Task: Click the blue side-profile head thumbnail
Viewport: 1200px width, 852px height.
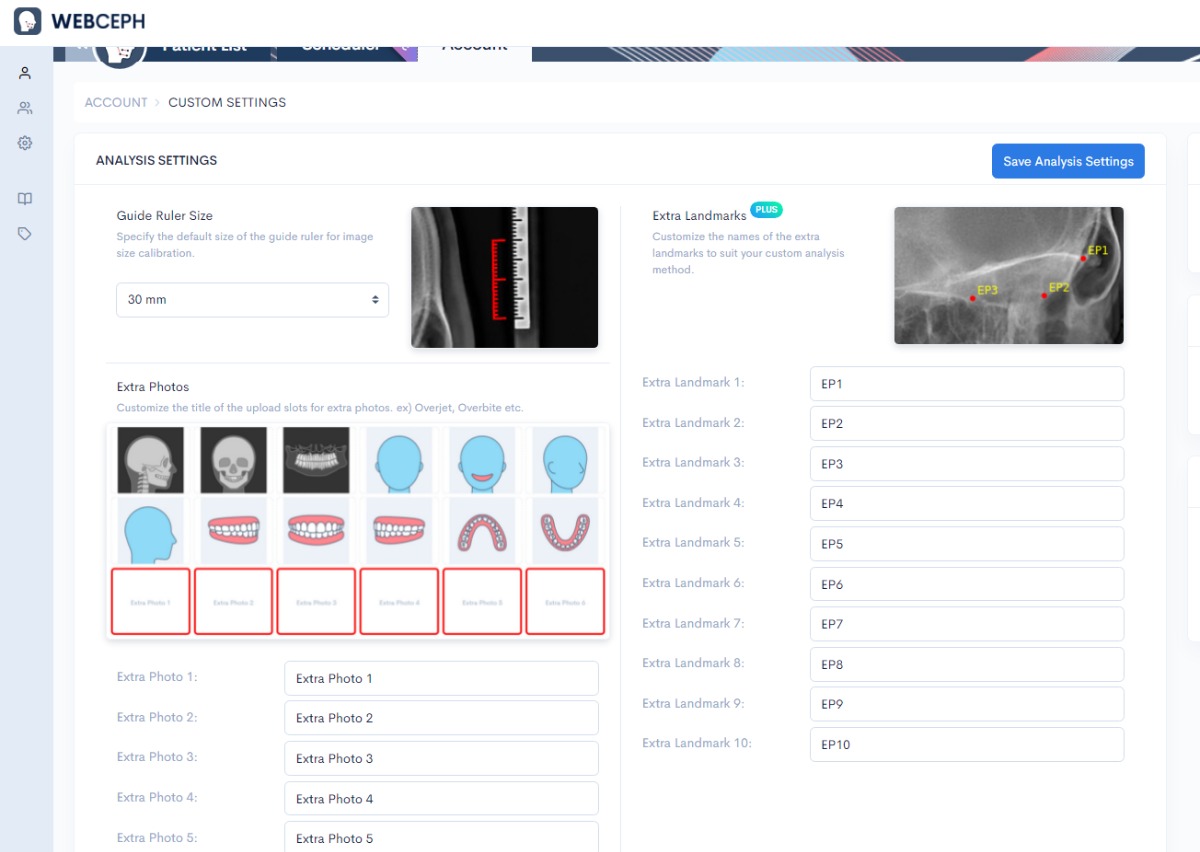Action: coord(150,531)
